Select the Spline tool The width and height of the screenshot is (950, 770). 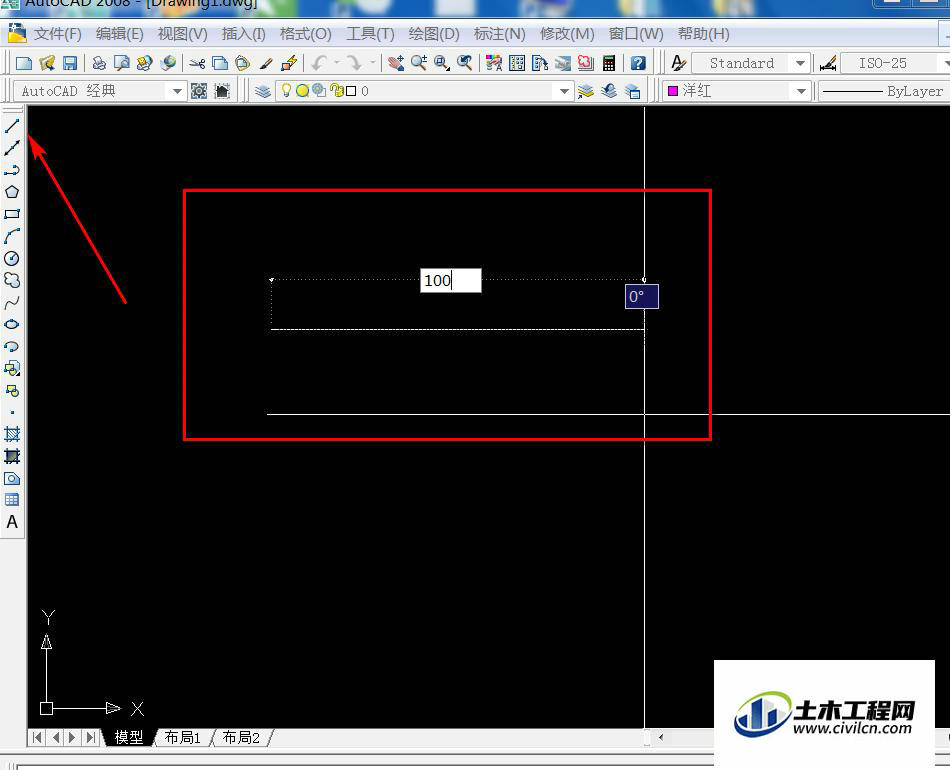12,302
